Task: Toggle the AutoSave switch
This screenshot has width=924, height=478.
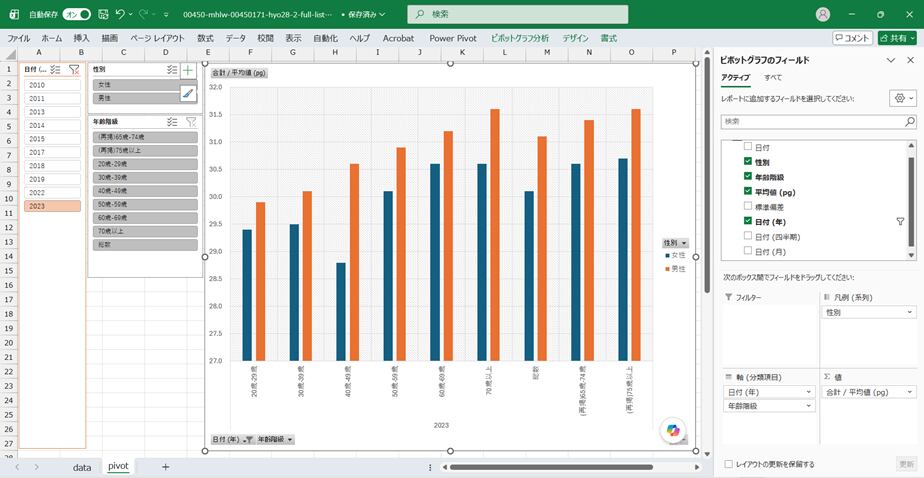Action: click(x=77, y=14)
